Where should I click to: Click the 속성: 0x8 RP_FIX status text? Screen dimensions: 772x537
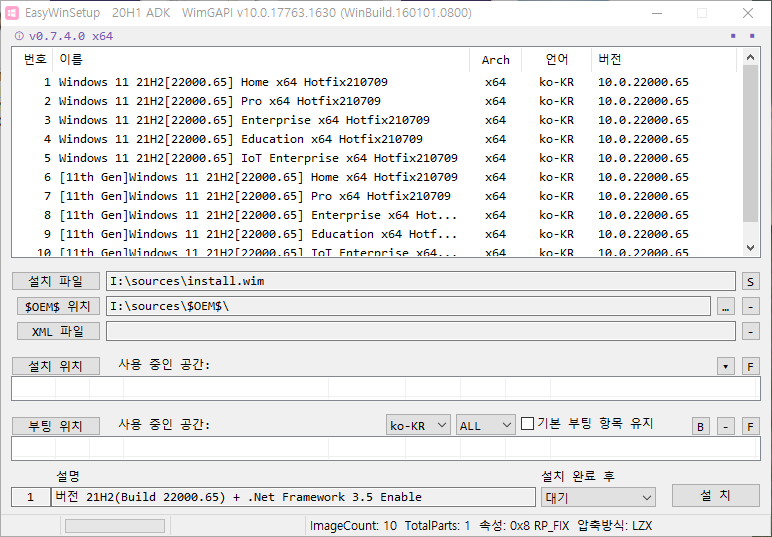point(524,526)
